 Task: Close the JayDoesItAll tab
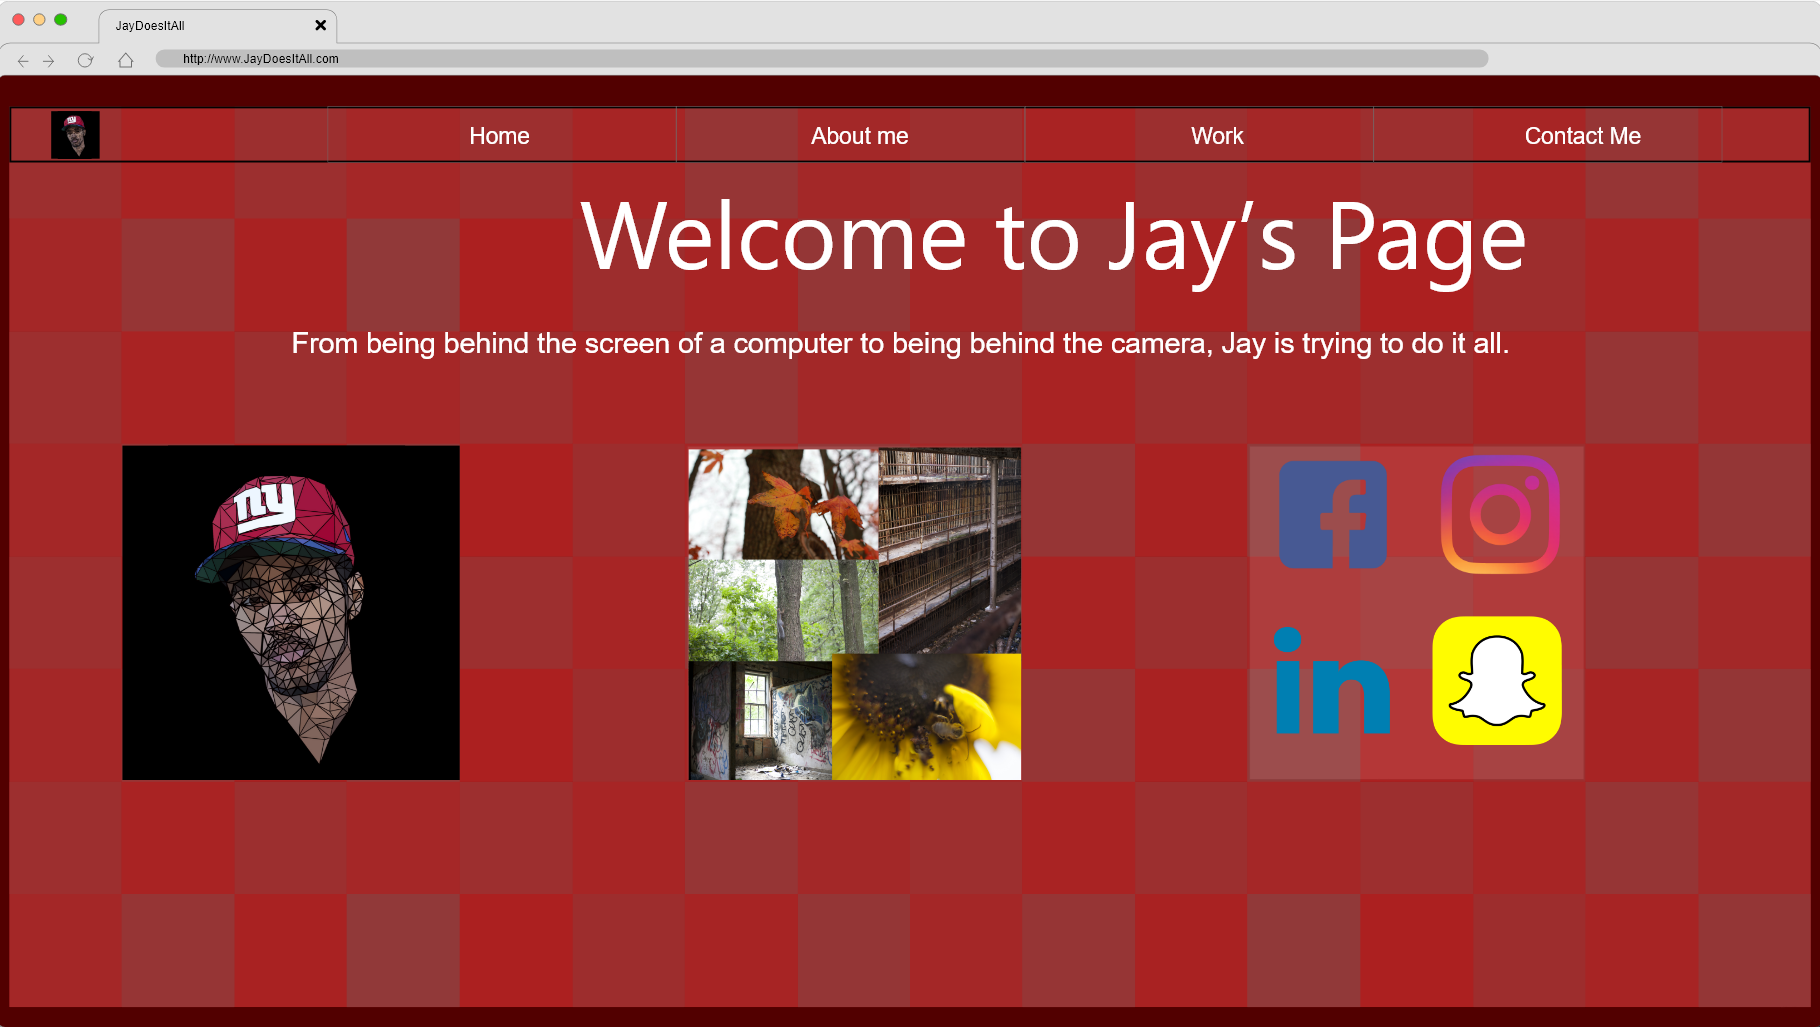coord(321,25)
